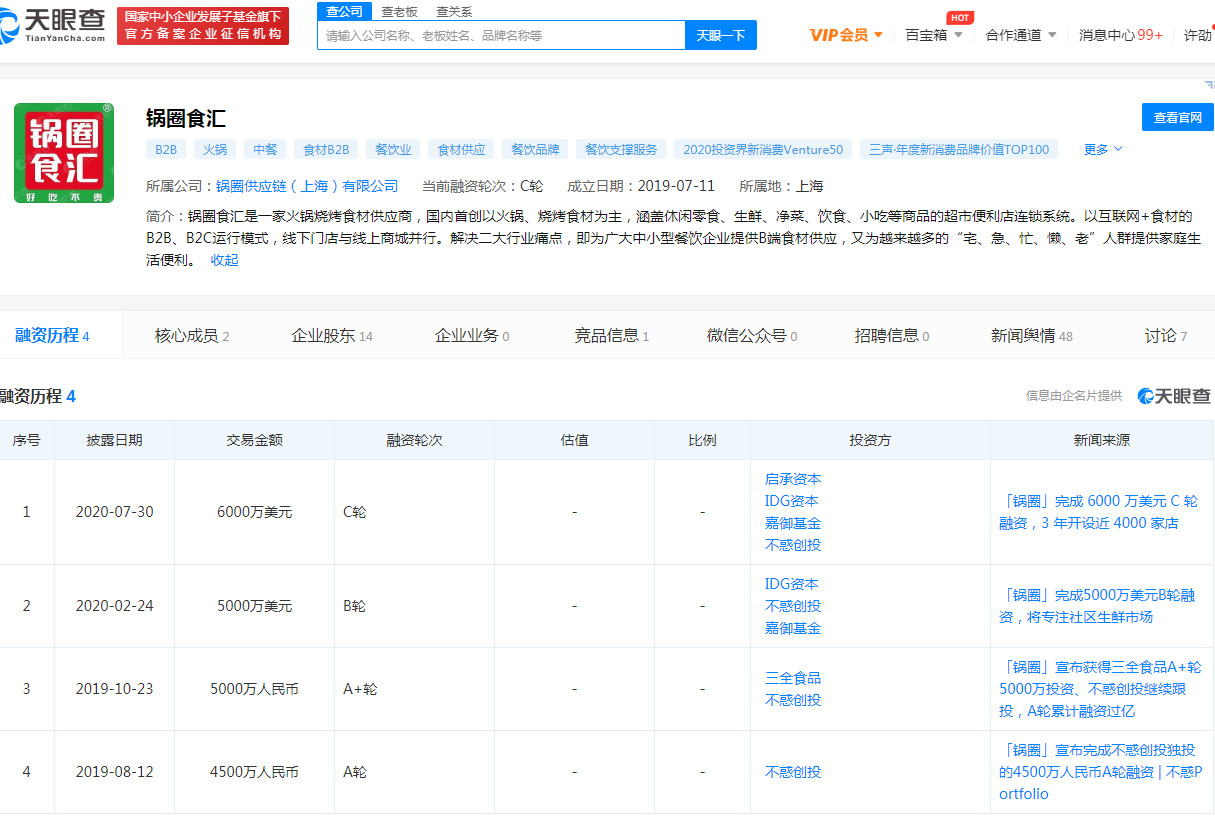Select the 披露日期 column header

coord(114,440)
